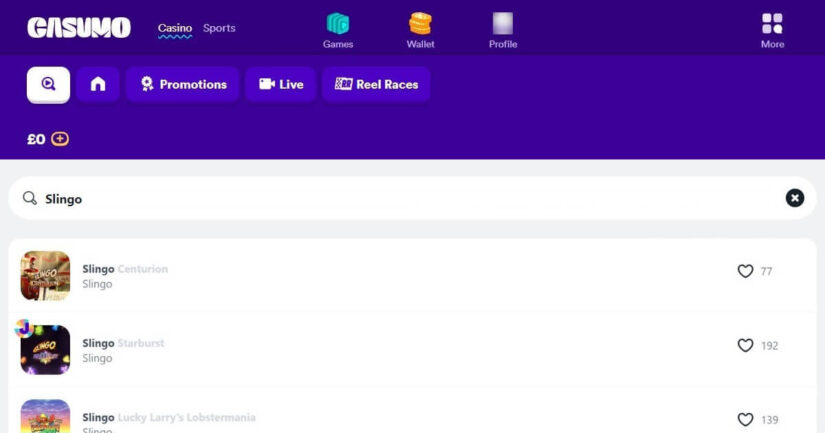The height and width of the screenshot is (433, 825).
Task: Open Reel Races
Action: pyautogui.click(x=376, y=84)
